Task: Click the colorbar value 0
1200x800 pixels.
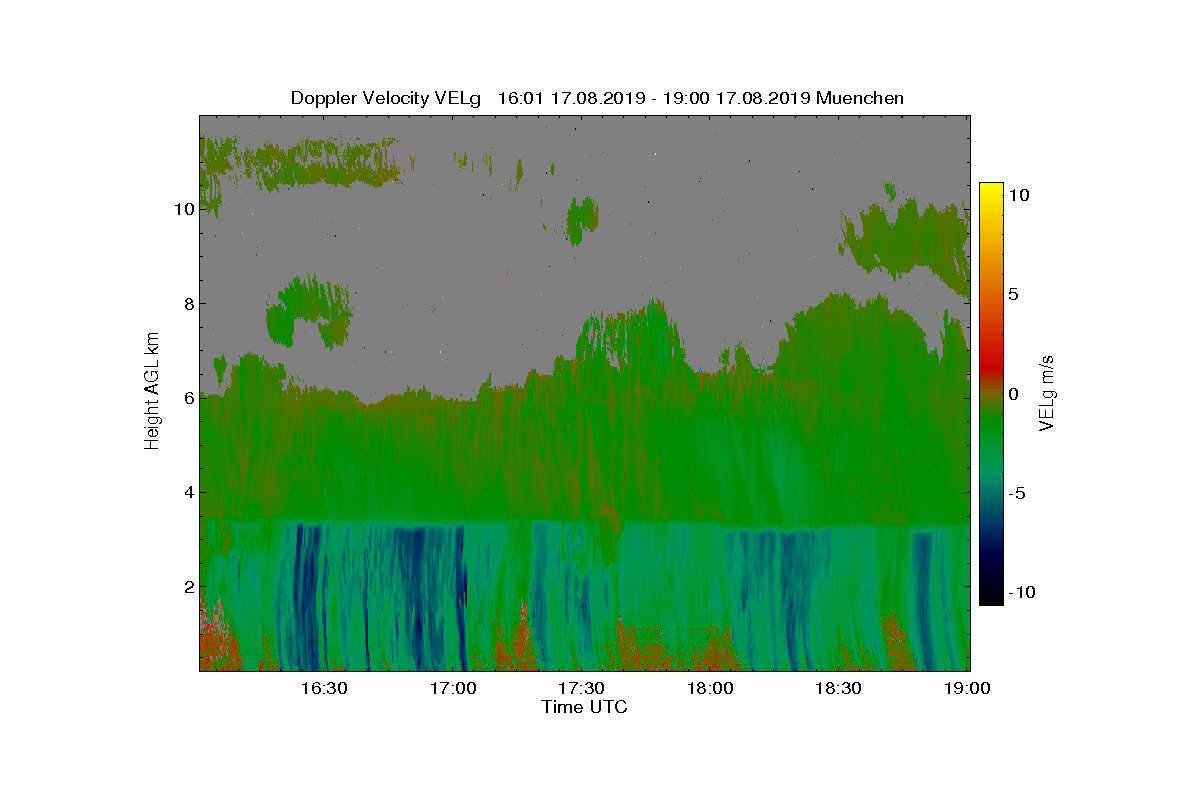Action: coord(1013,394)
